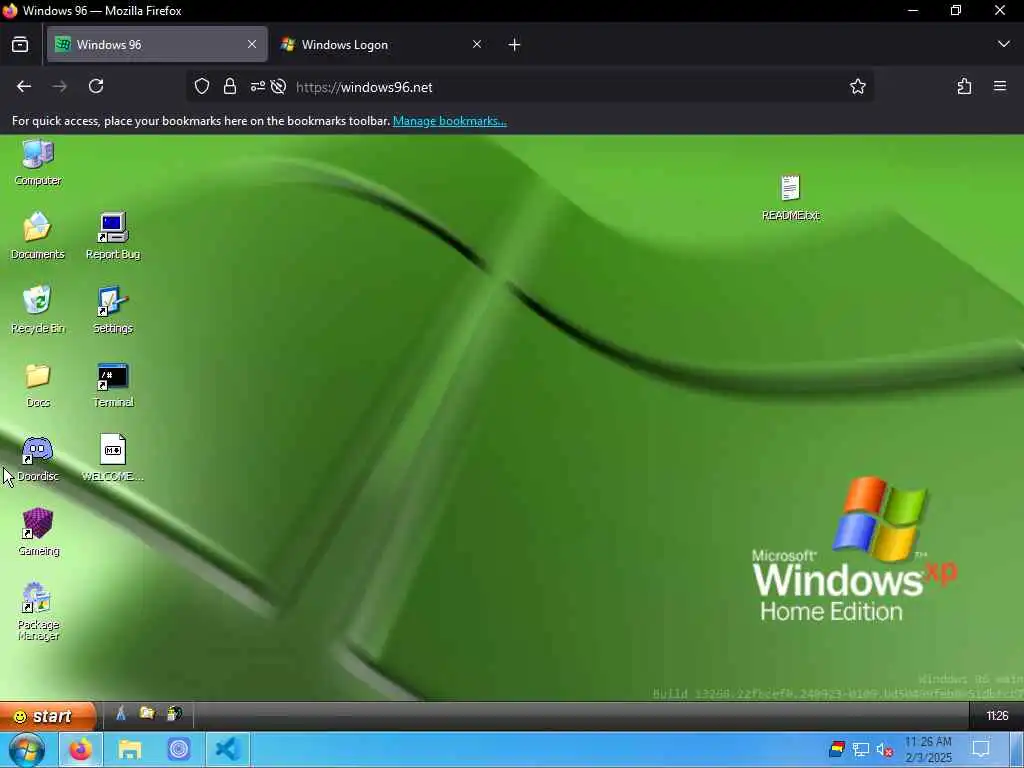Screen dimensions: 1024x768
Task: Close the Windows Logon tab
Action: [x=477, y=44]
